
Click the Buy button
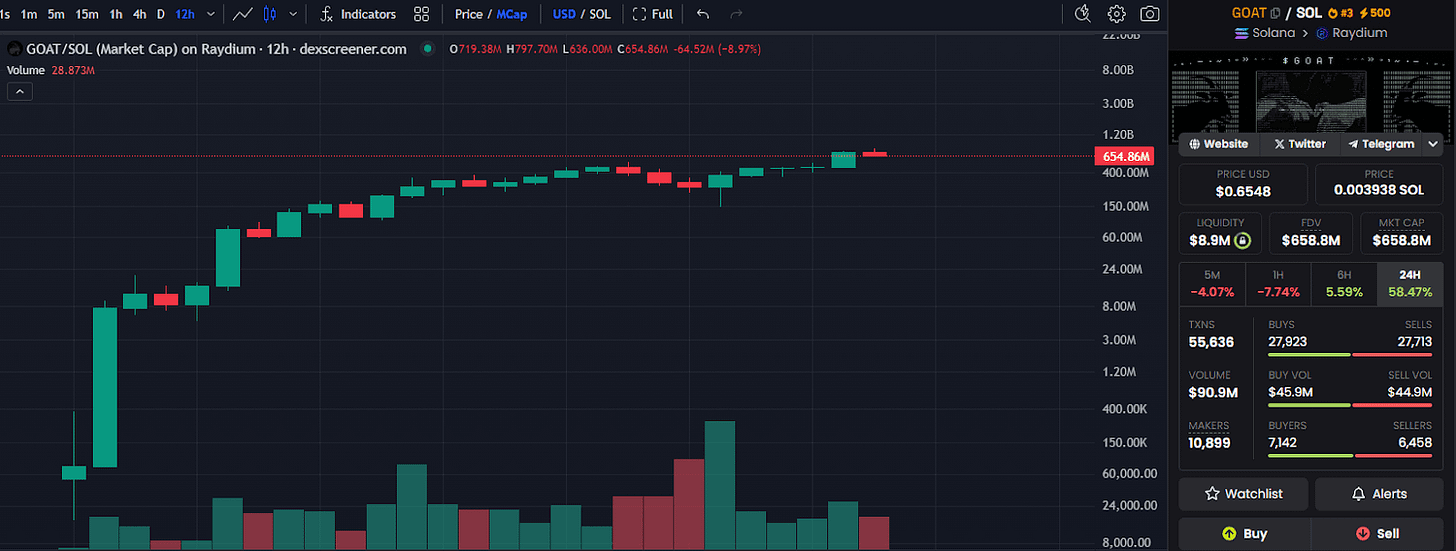[1244, 534]
